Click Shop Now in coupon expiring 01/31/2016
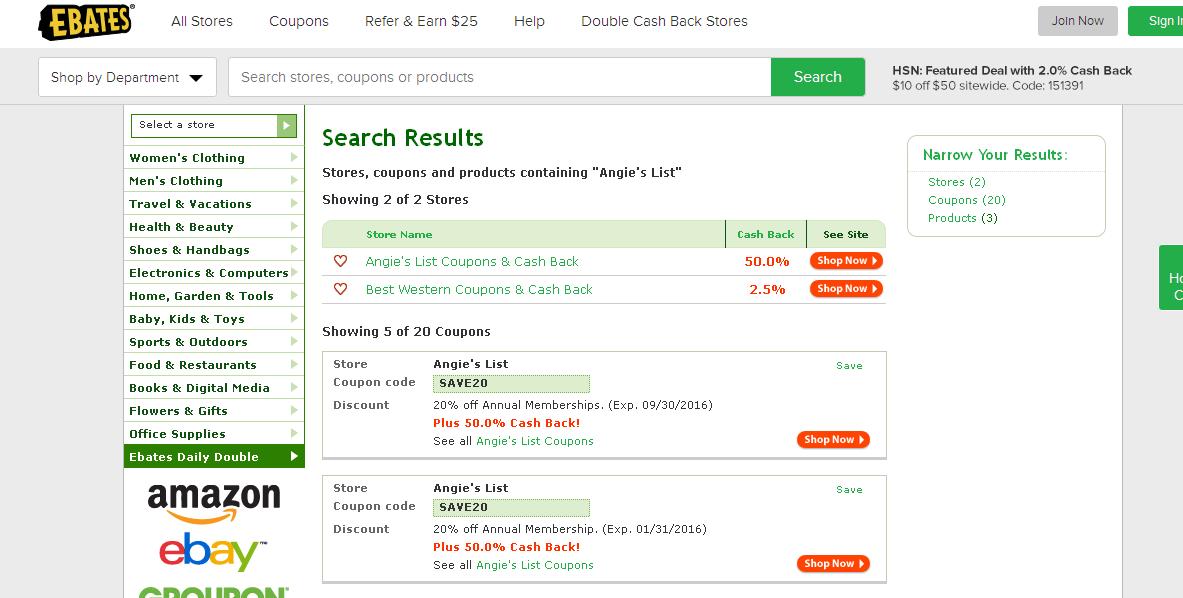 [x=833, y=563]
